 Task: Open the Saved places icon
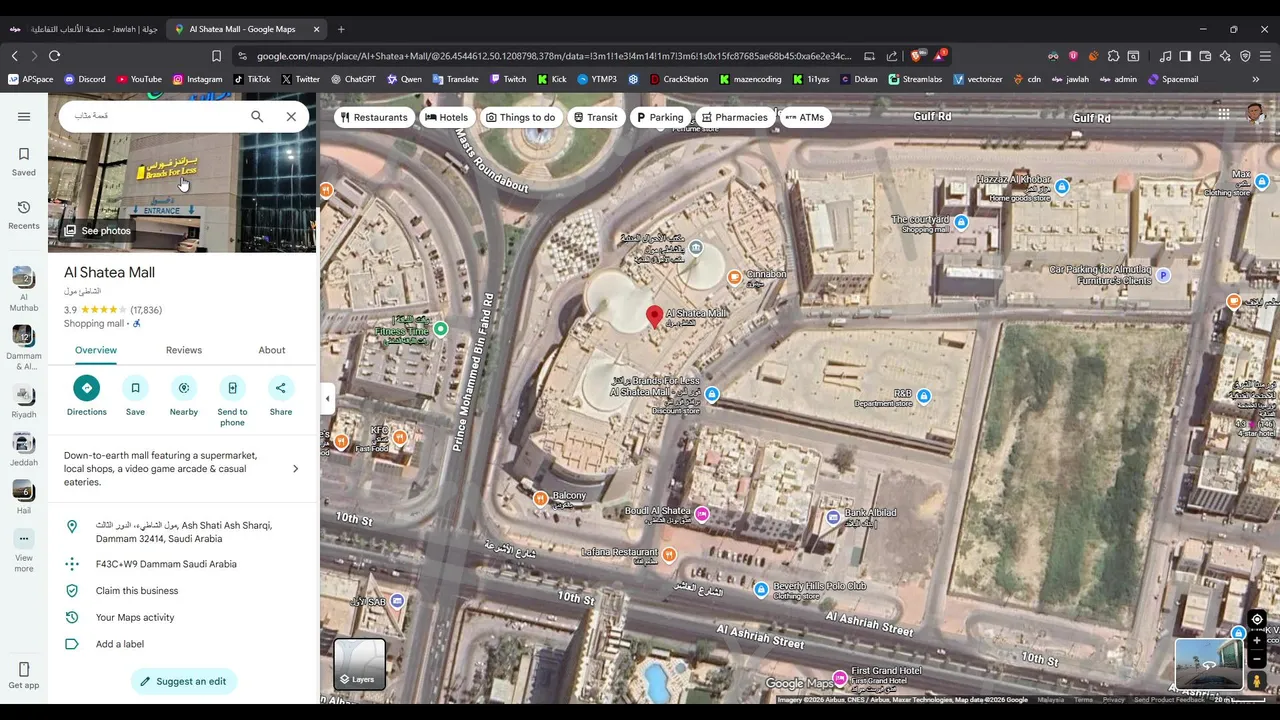[24, 161]
